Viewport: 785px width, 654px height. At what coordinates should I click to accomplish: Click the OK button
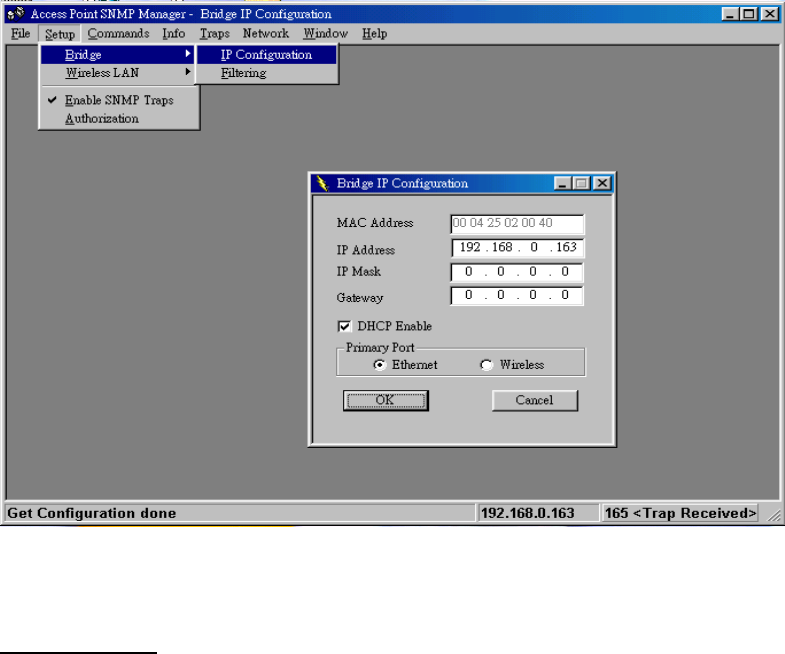coord(385,400)
